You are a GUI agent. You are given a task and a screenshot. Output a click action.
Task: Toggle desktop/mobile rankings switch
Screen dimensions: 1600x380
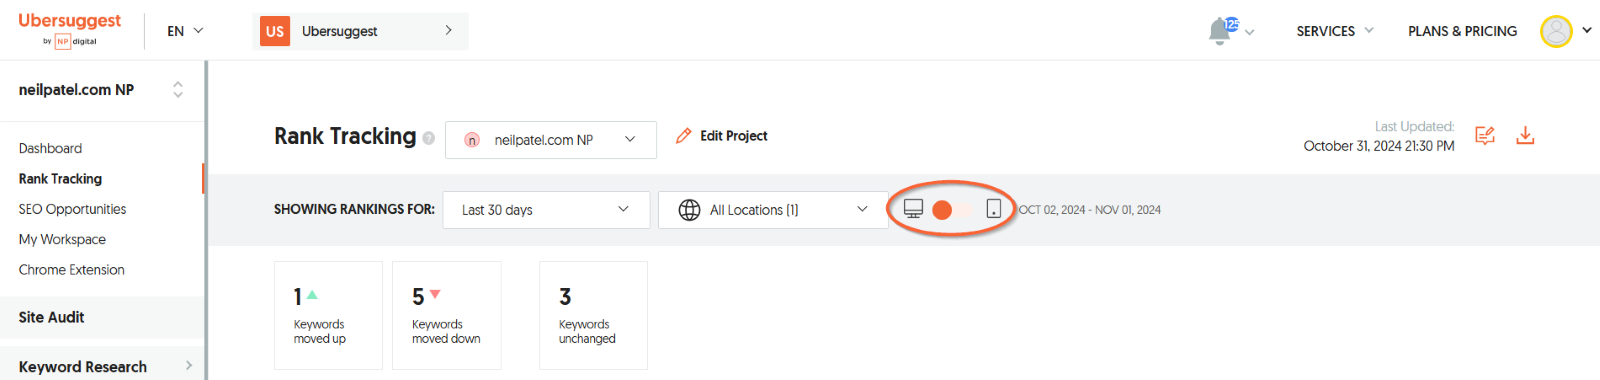[953, 209]
